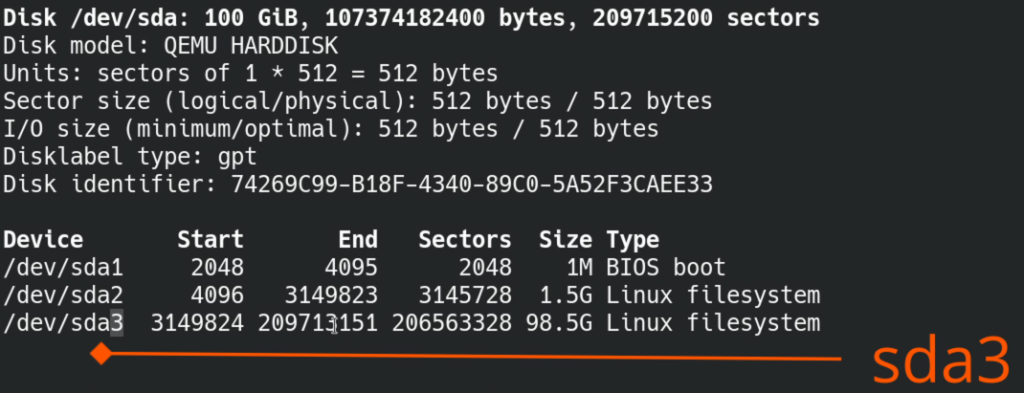
Task: Click the BIOS boot partition type
Action: pos(666,268)
